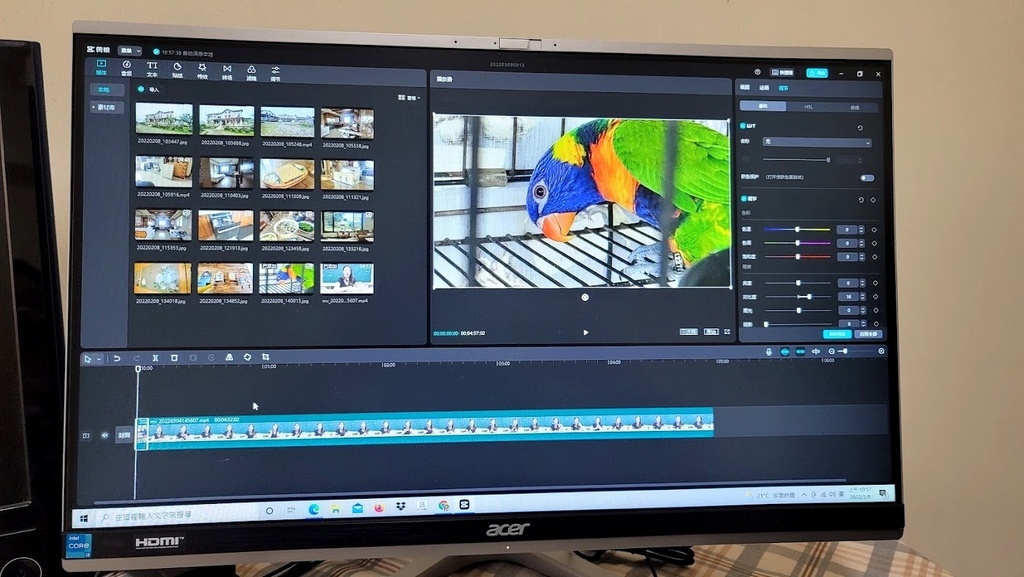
Task: Play the preview with the play button
Action: [x=586, y=332]
